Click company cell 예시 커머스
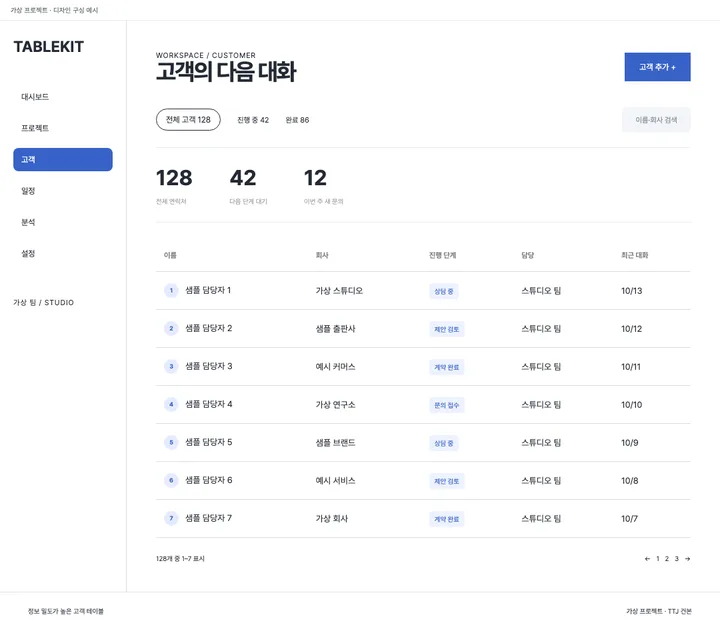Image resolution: width=720 pixels, height=629 pixels. click(x=336, y=367)
